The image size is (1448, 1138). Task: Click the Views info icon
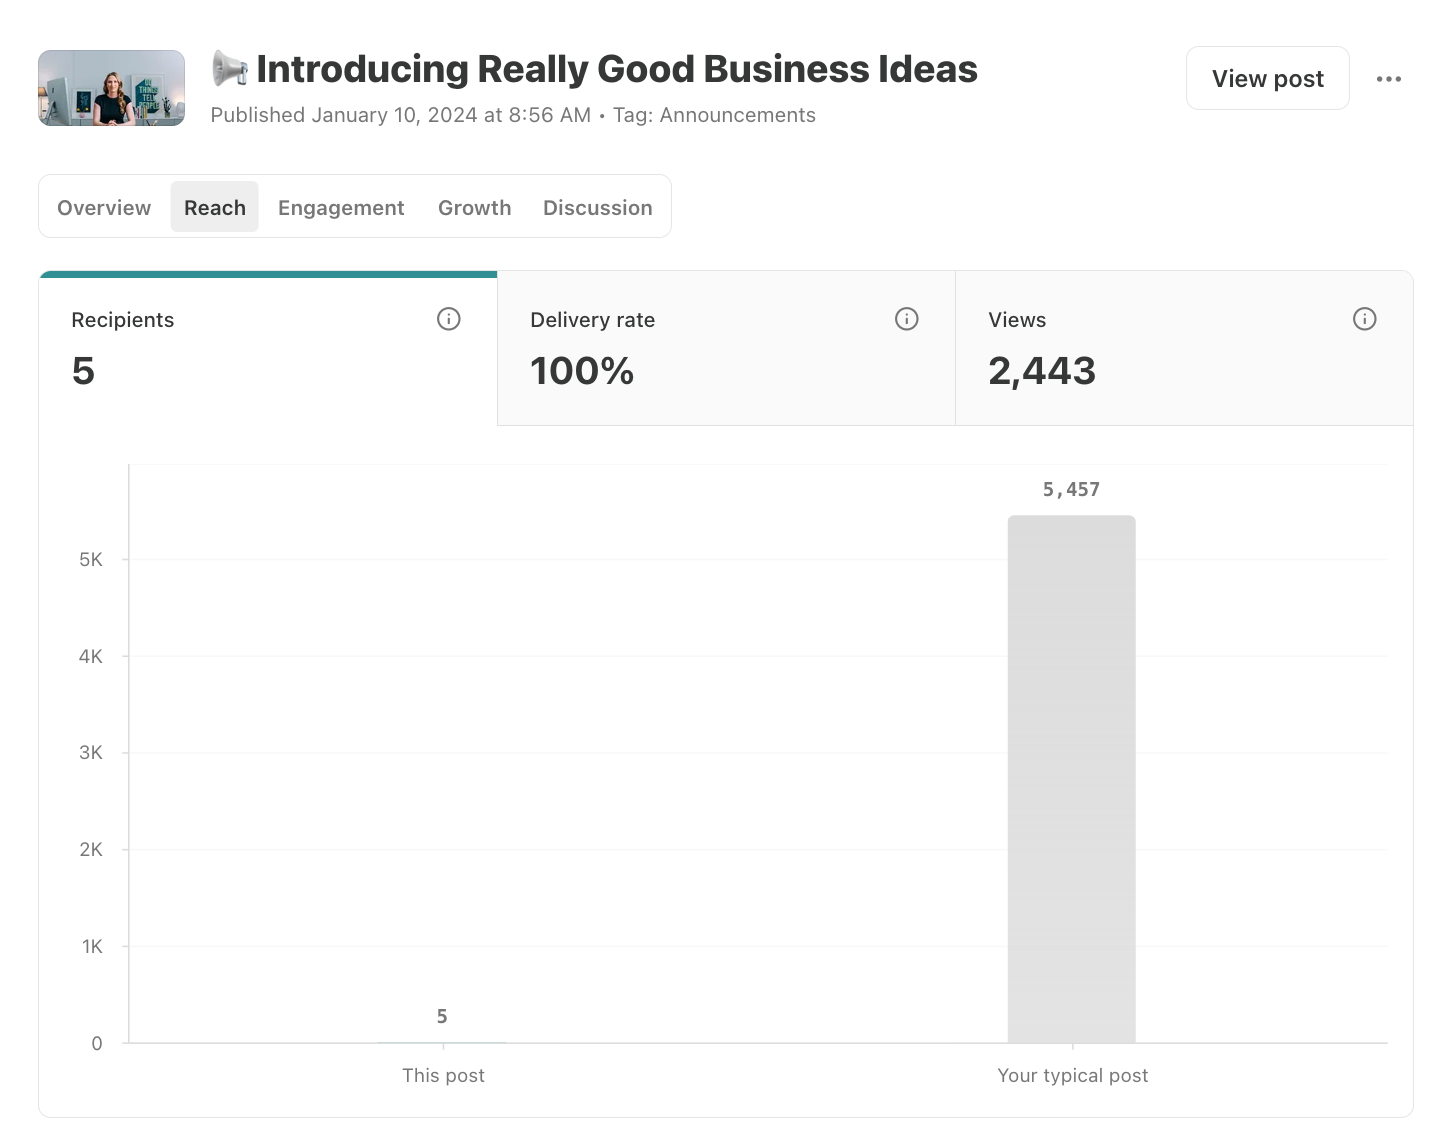coord(1364,319)
